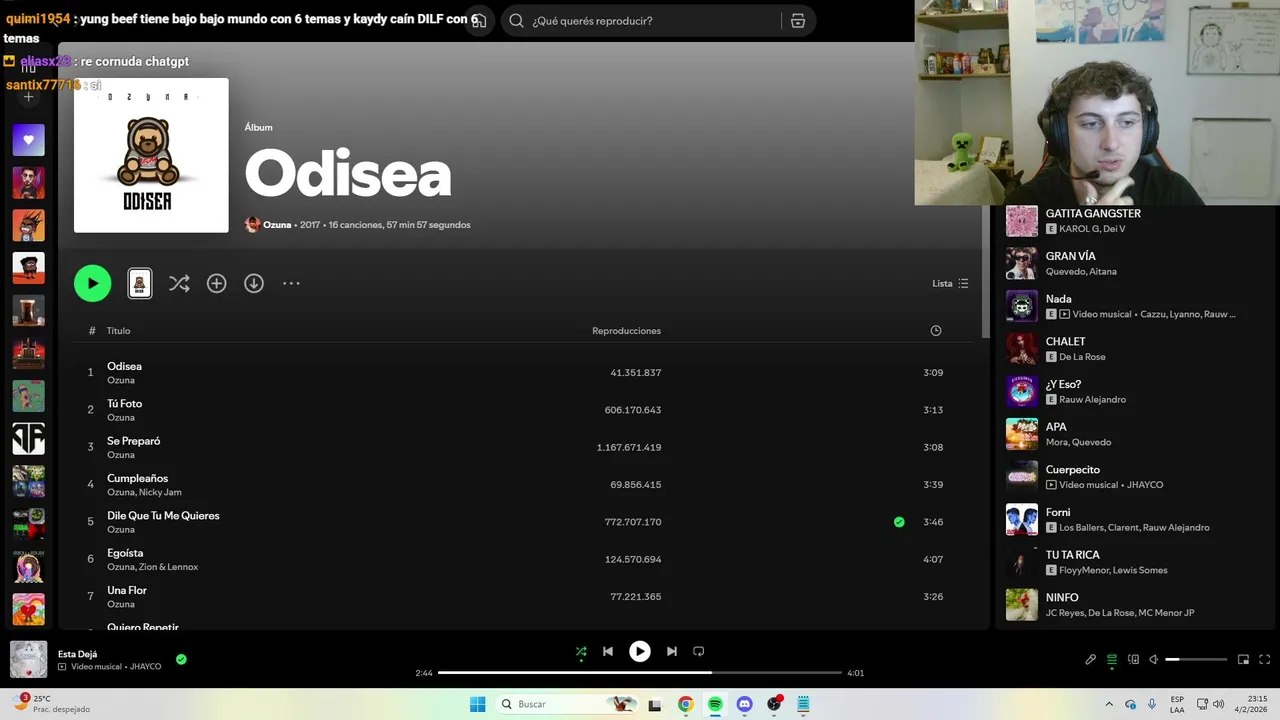Screen dimensions: 1280x720
Task: Click the duration clock column header
Action: 935,331
